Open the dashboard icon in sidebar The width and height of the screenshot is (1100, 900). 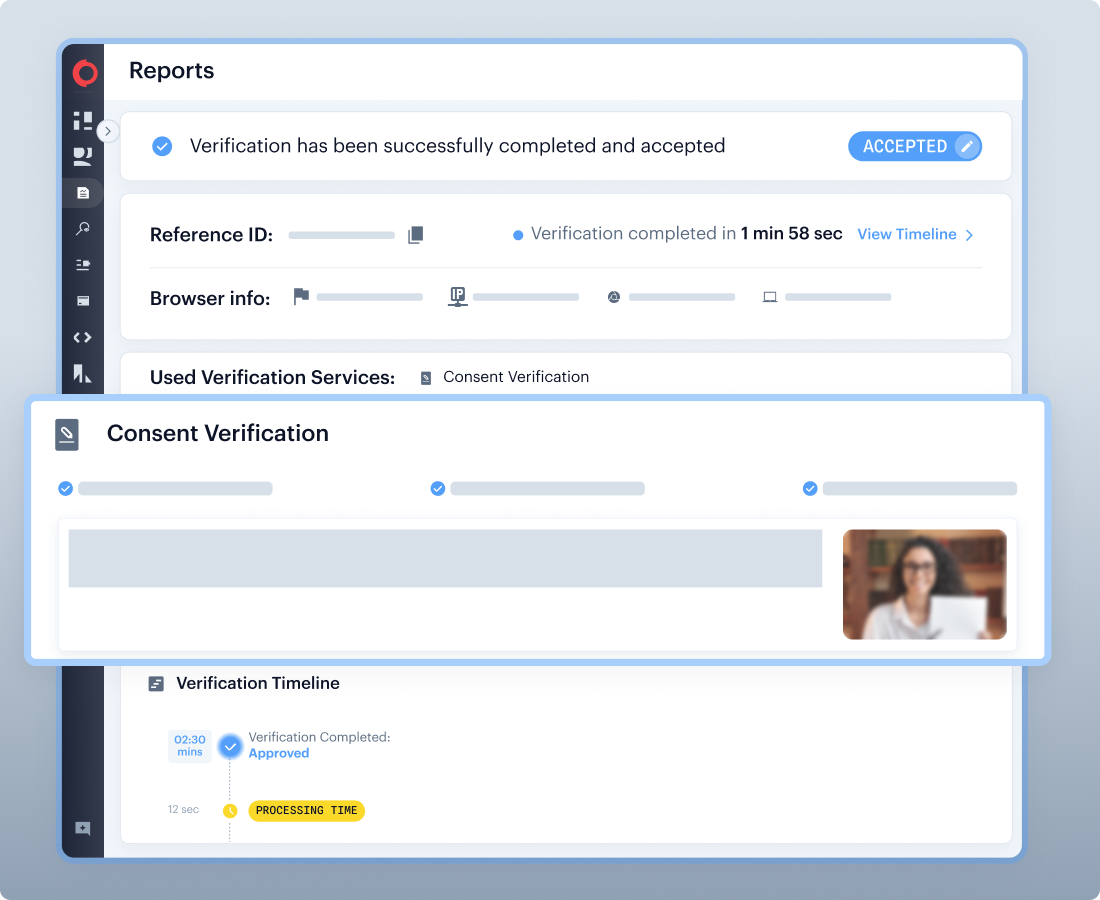click(83, 121)
